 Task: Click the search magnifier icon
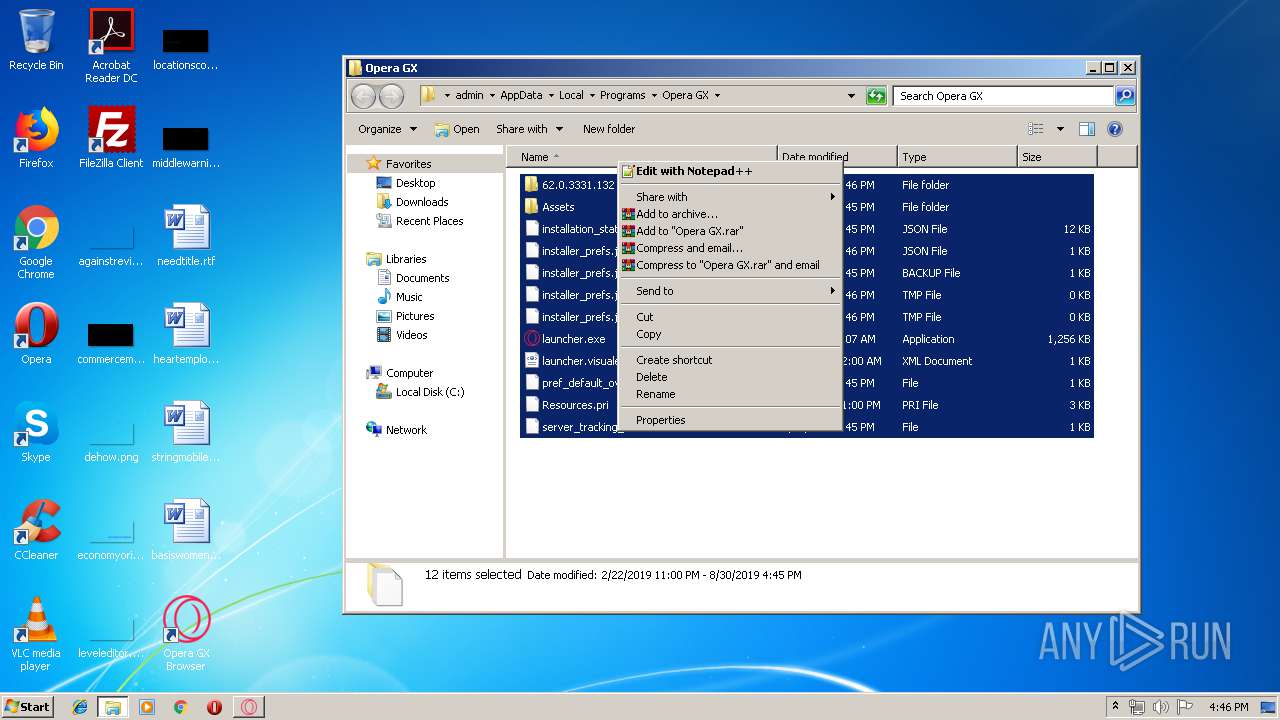click(x=1125, y=96)
